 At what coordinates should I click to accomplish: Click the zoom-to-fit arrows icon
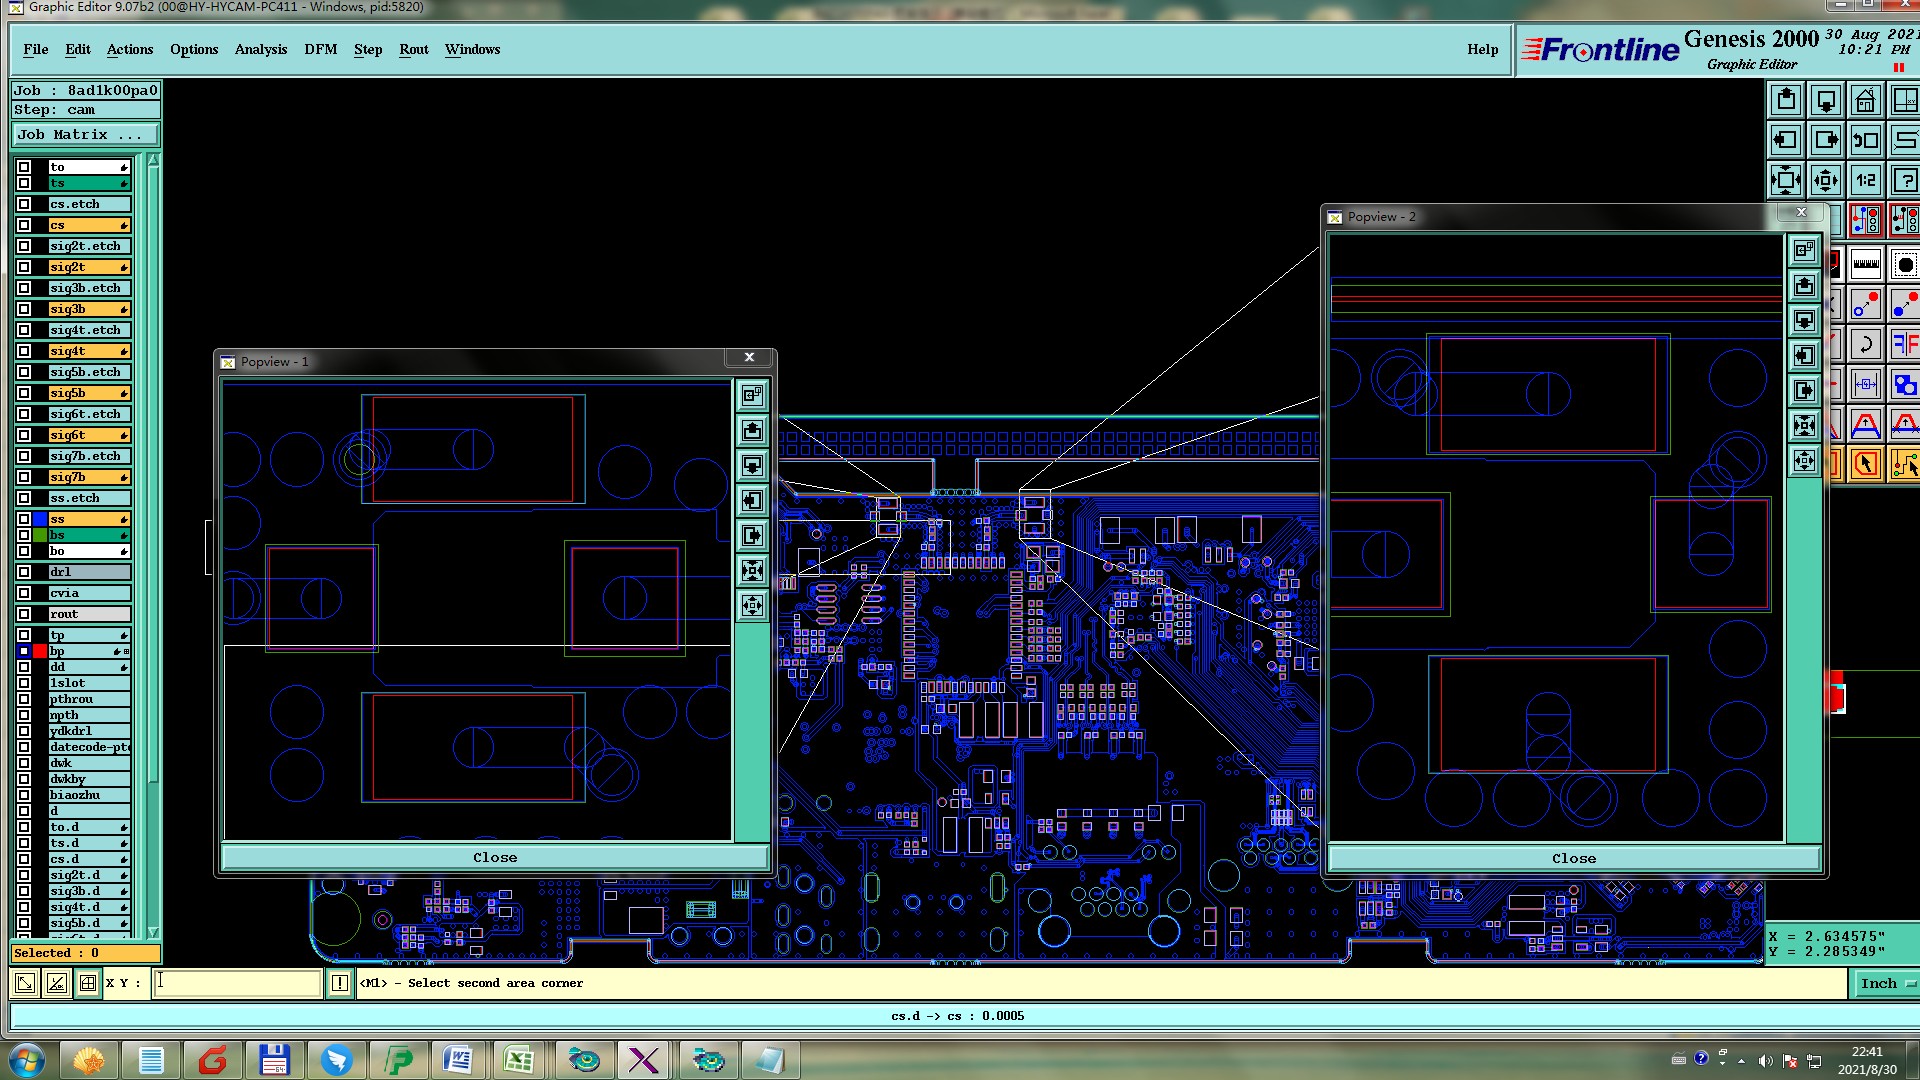pyautogui.click(x=1786, y=181)
